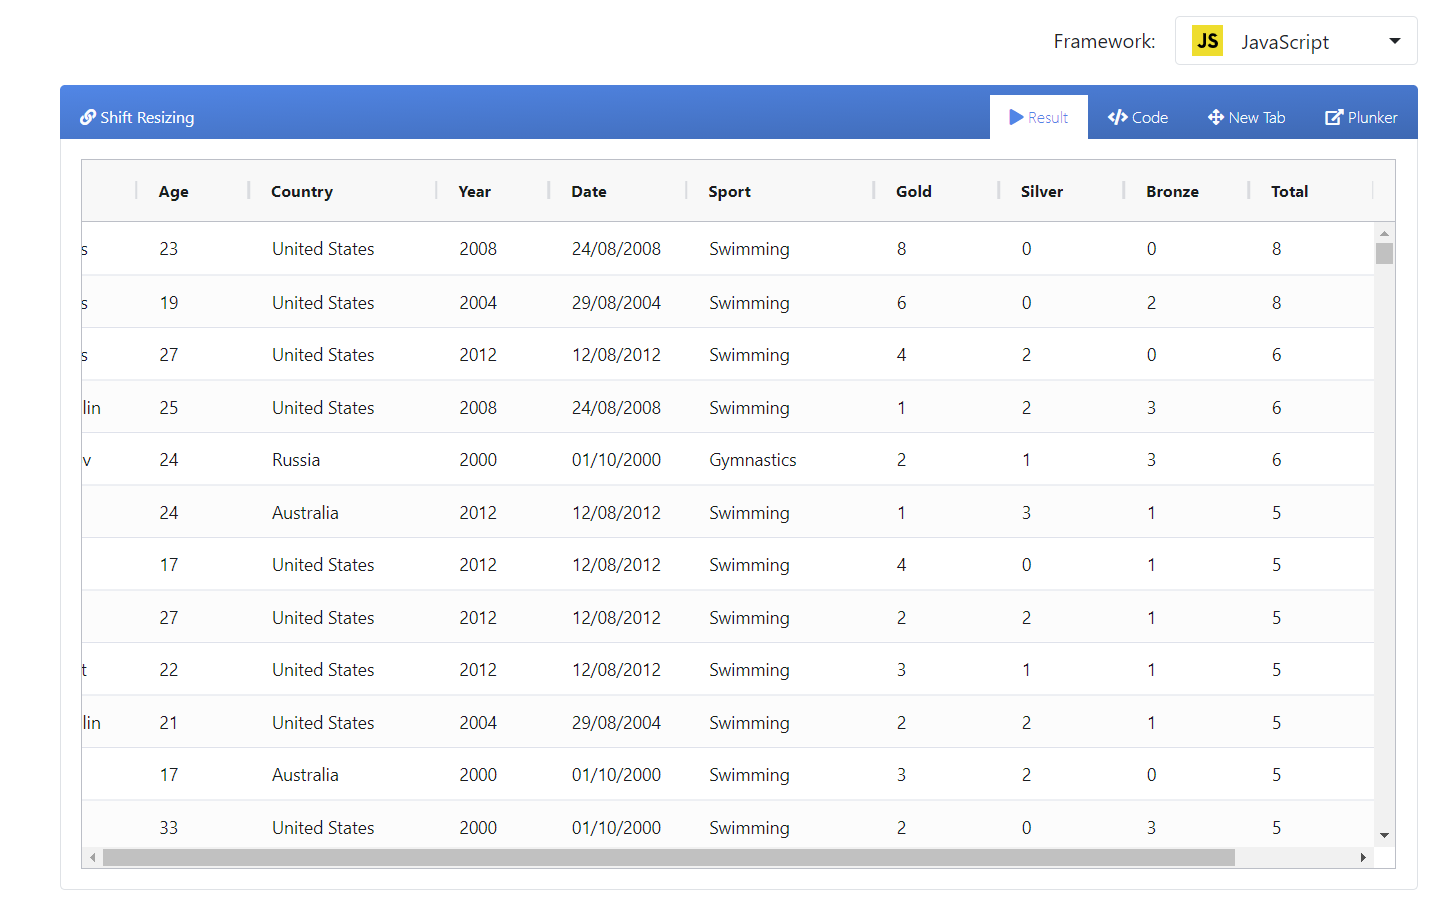Sort by the Bronze column header

[1173, 191]
